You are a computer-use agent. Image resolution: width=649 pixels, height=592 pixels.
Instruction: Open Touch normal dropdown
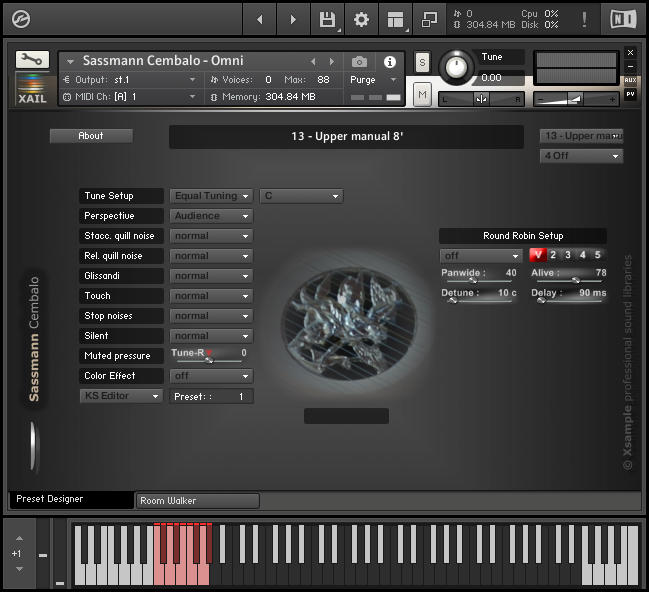211,296
